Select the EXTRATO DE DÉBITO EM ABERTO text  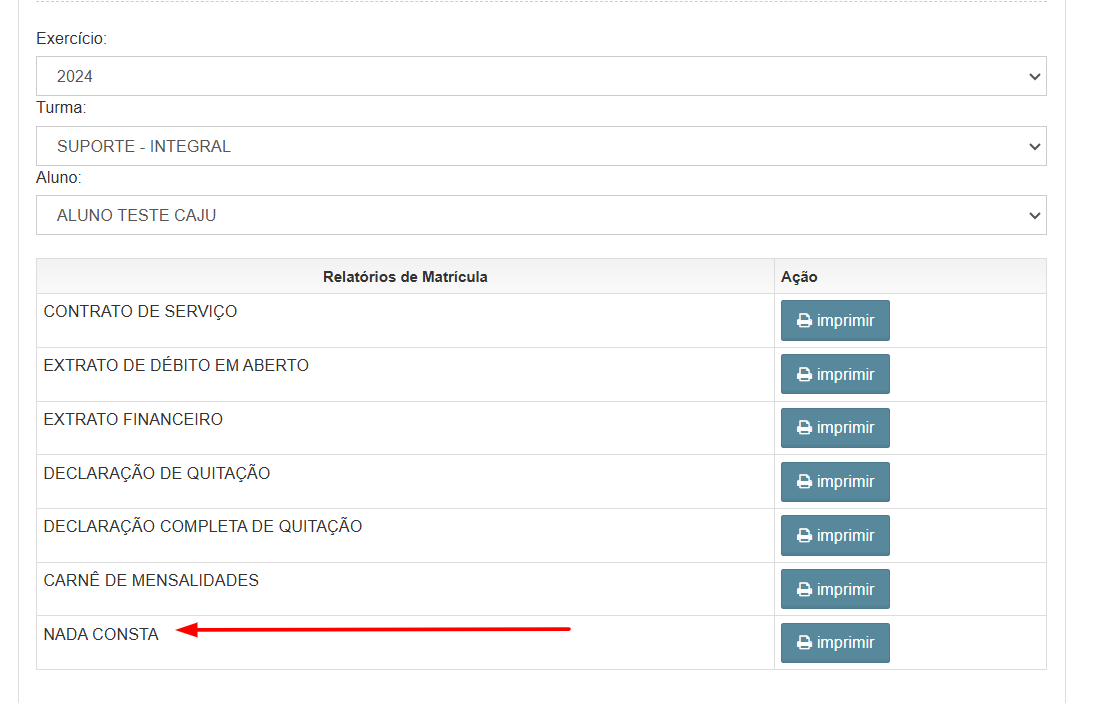[176, 366]
